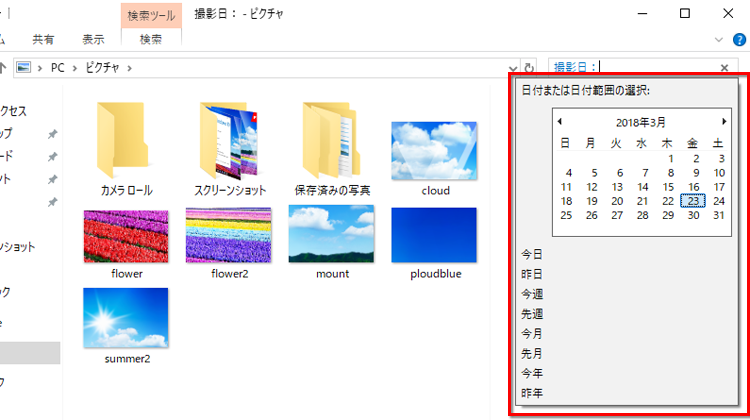
Task: Go to previous month in calendar
Action: [x=560, y=122]
